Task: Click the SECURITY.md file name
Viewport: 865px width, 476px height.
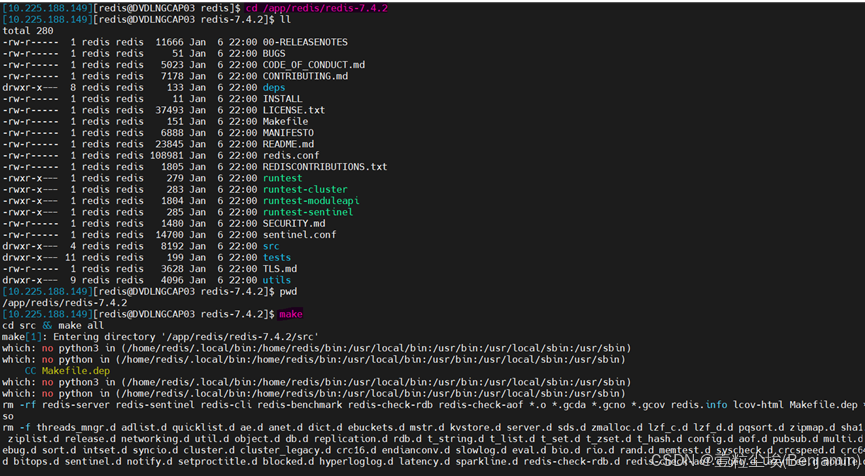Action: pos(293,223)
